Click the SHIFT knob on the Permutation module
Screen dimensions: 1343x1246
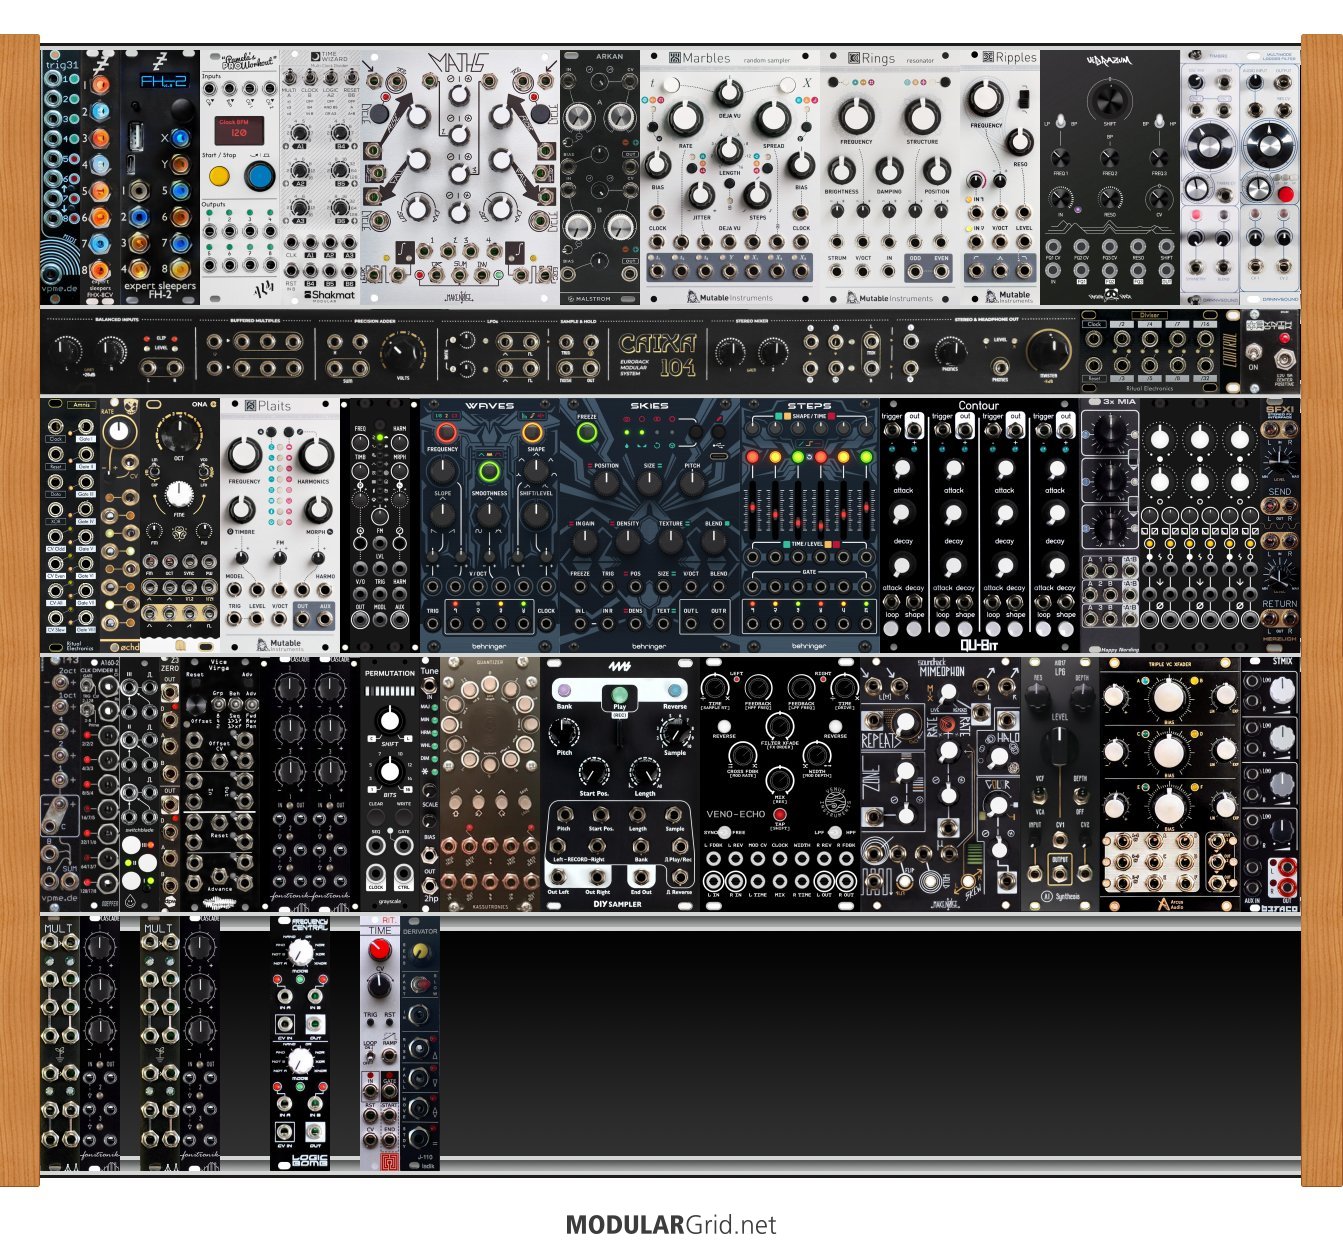click(x=390, y=718)
